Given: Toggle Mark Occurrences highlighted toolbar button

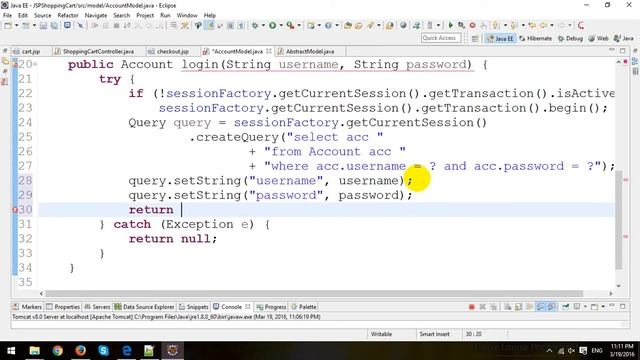Looking at the screenshot, I should pos(209,26).
